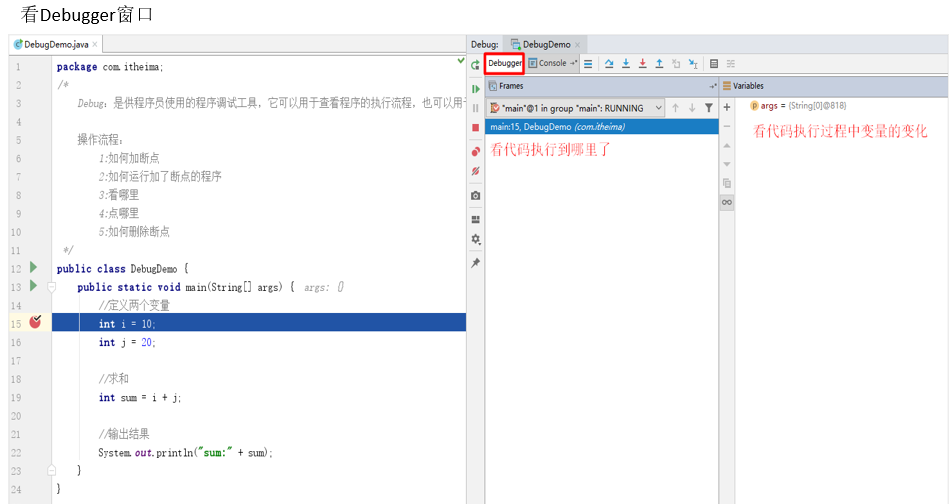Click the Step Over icon
This screenshot has width=949, height=504.
[x=609, y=64]
